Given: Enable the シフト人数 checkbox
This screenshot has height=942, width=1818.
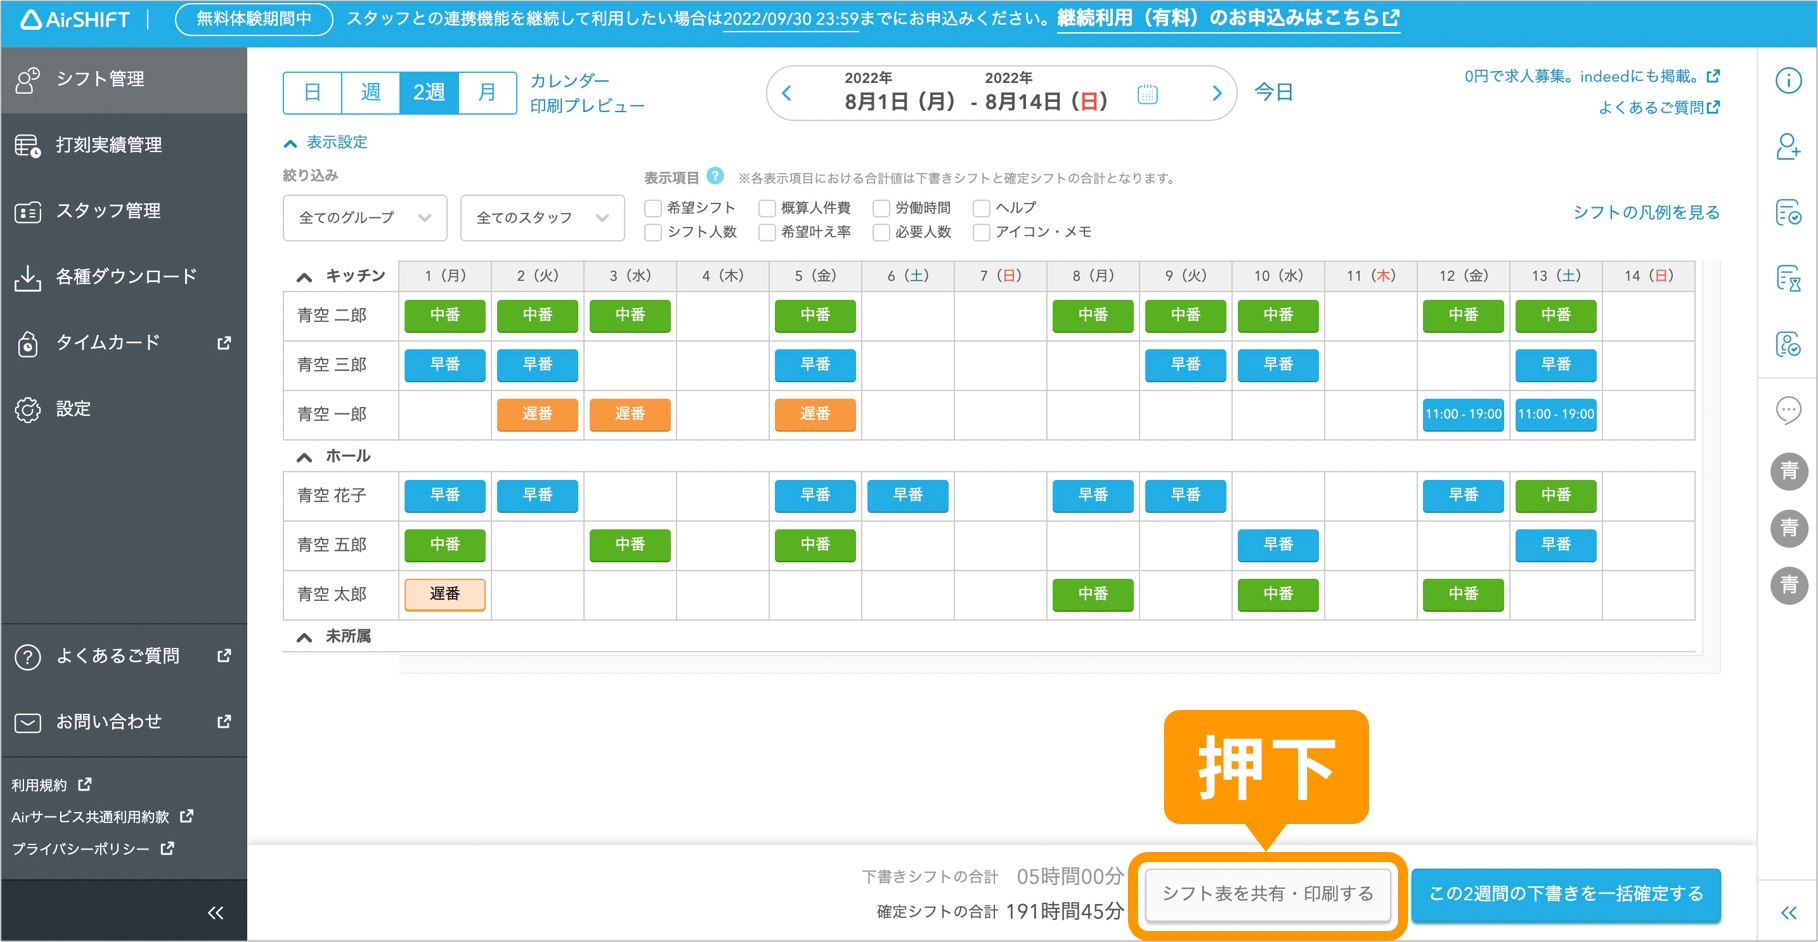Looking at the screenshot, I should 652,232.
